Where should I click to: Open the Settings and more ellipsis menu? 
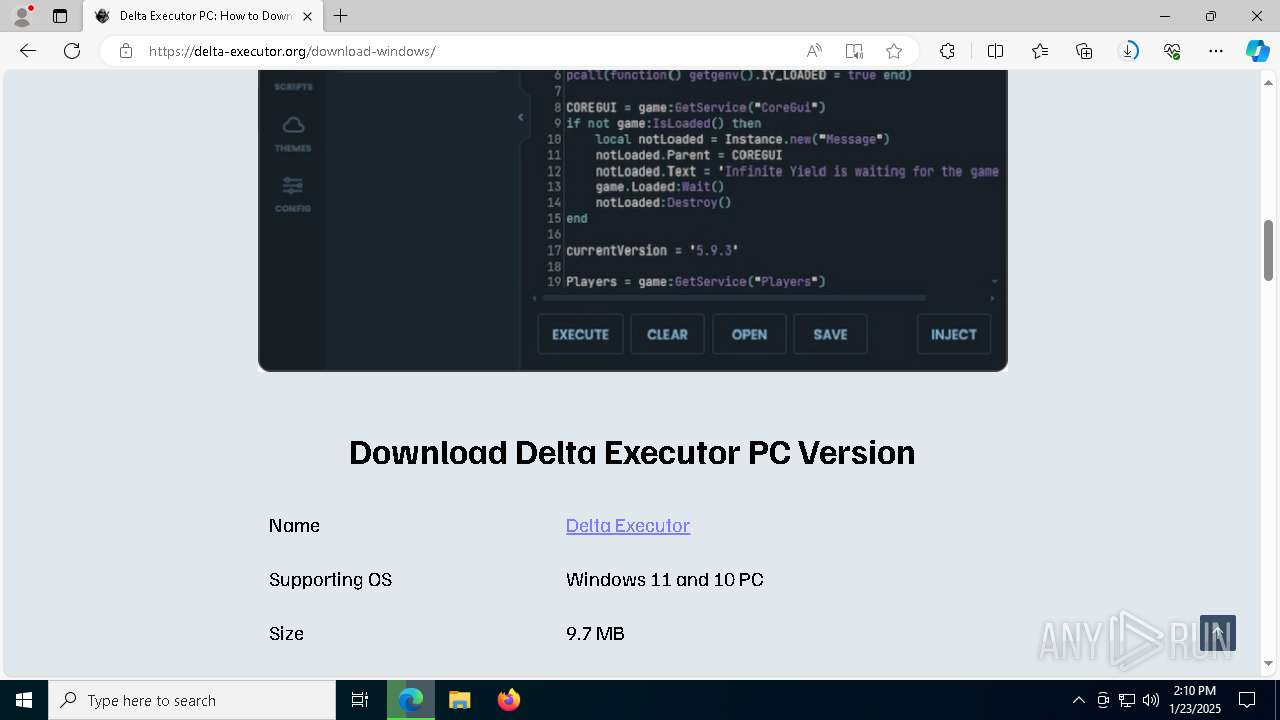[1216, 51]
